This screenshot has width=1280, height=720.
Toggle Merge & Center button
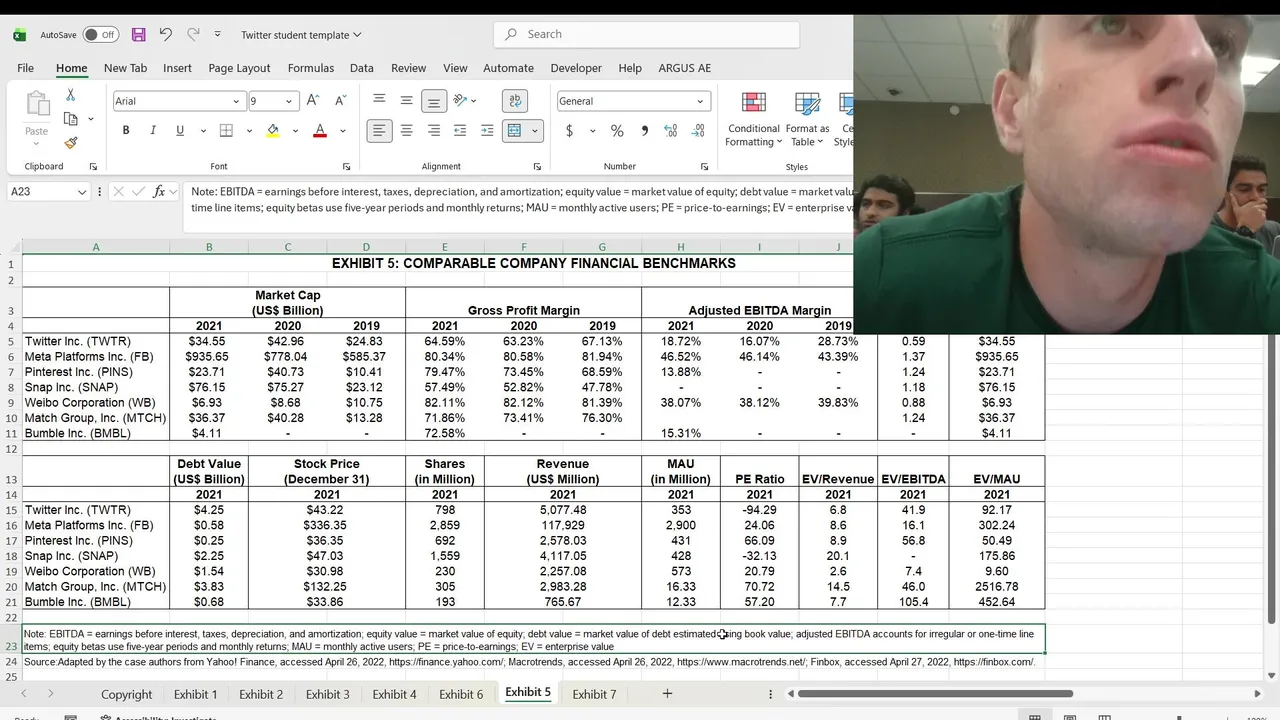pyautogui.click(x=514, y=131)
